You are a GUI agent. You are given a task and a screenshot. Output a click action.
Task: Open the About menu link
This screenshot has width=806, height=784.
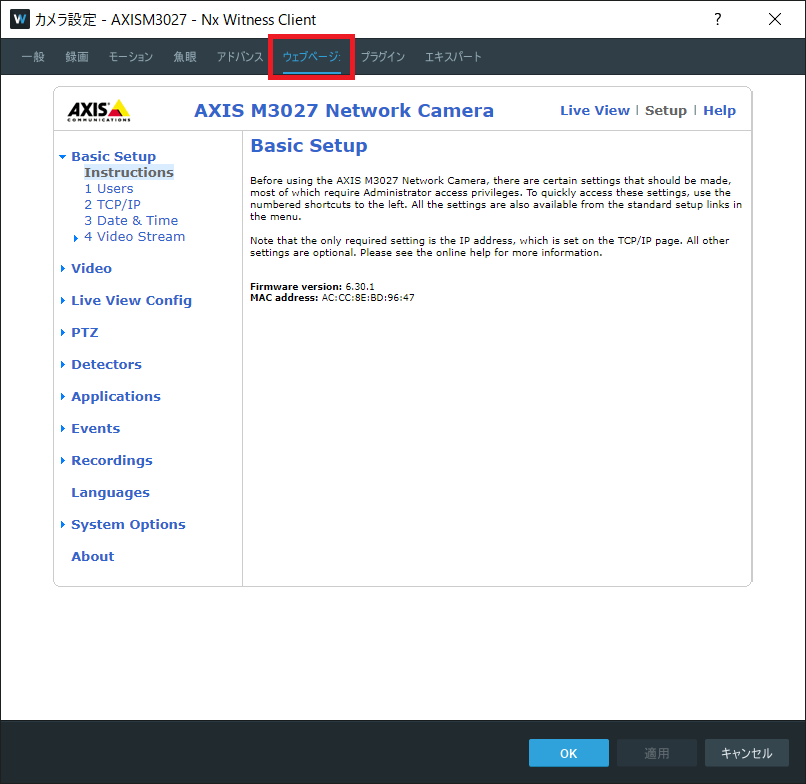pyautogui.click(x=93, y=556)
